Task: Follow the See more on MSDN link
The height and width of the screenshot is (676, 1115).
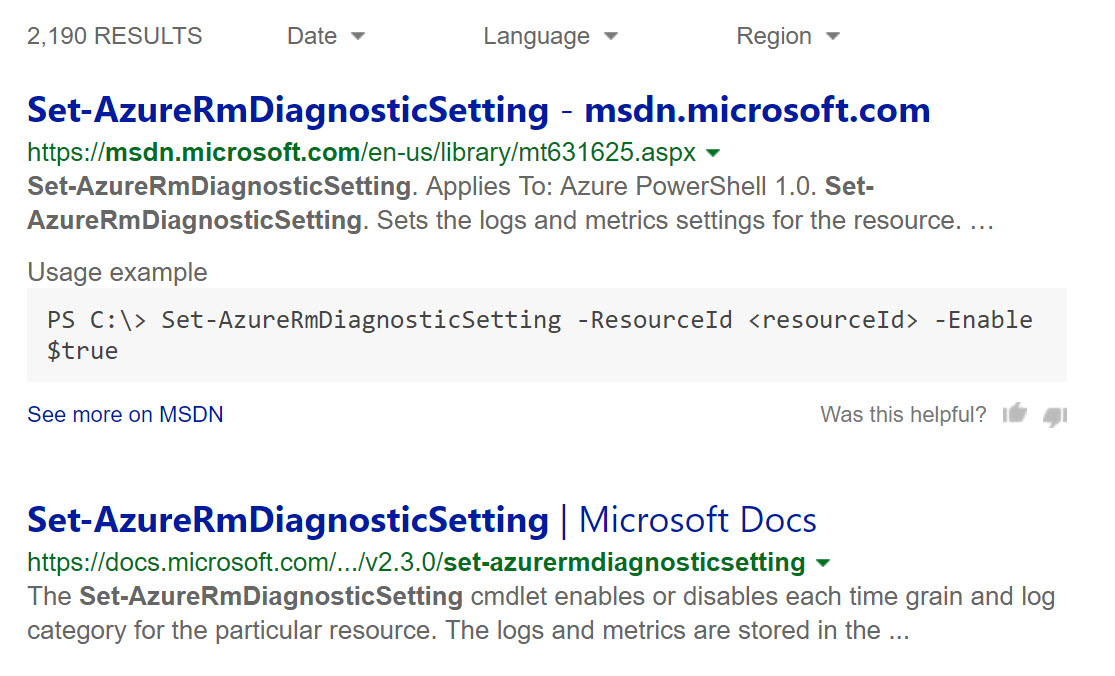Action: coord(125,414)
